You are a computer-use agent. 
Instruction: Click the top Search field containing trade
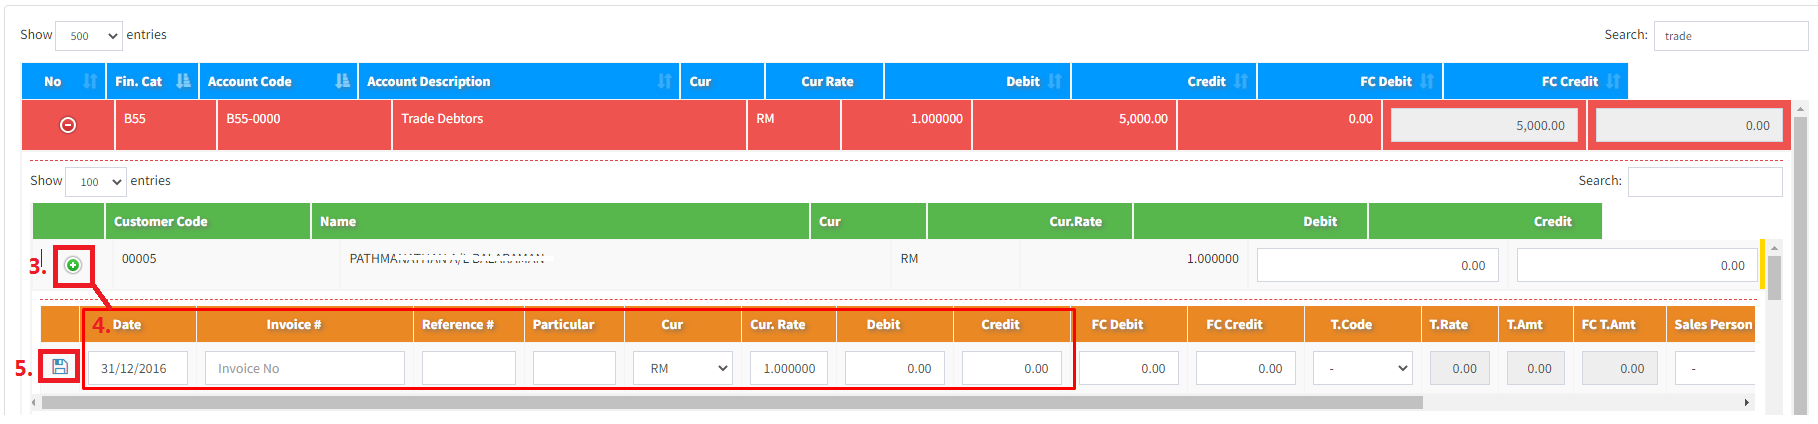[x=1730, y=36]
